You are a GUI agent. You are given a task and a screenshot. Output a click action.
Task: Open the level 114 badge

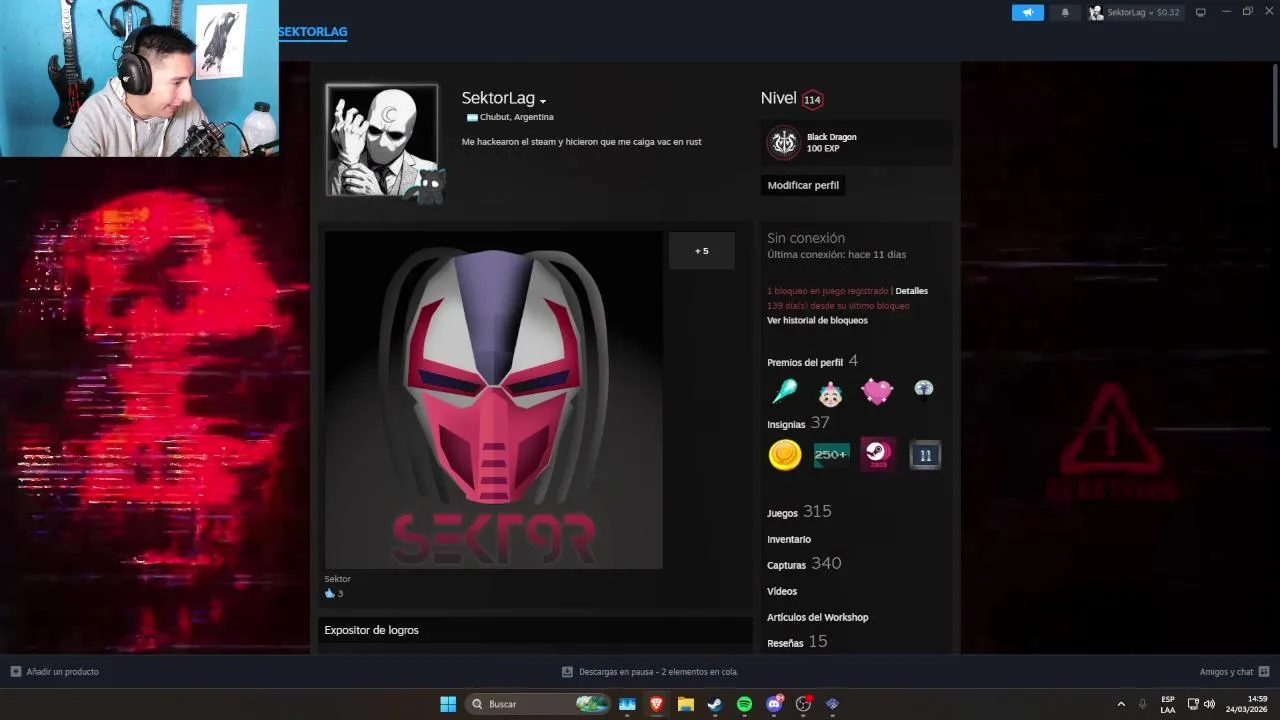[x=812, y=99]
